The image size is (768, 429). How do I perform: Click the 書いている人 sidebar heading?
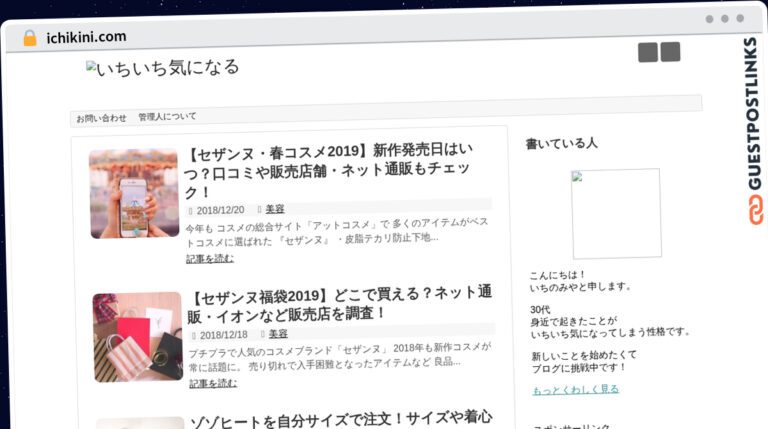[561, 143]
